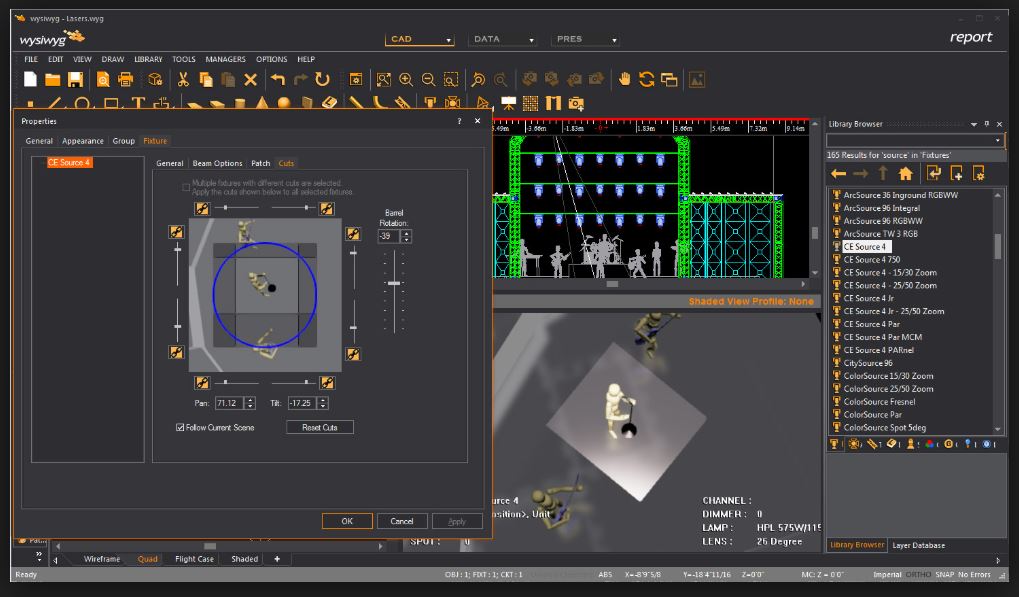This screenshot has height=597, width=1019.
Task: Click the Pan value input field
Action: 229,403
